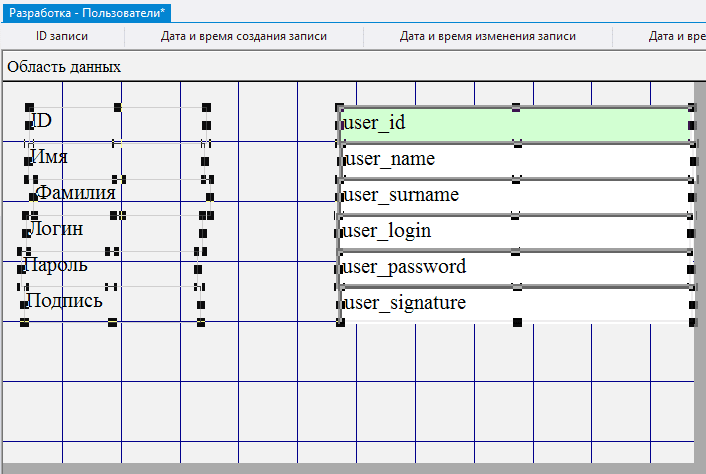The image size is (706, 474).
Task: Click the user_name text field
Action: (515, 160)
